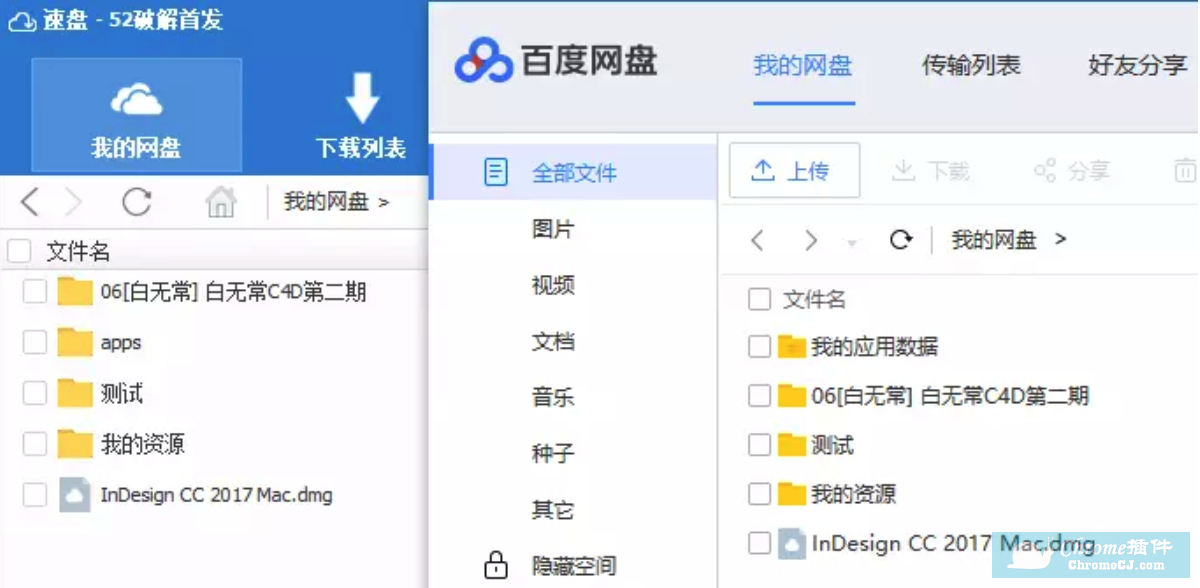Select 文档 category in sidebar

(x=553, y=341)
